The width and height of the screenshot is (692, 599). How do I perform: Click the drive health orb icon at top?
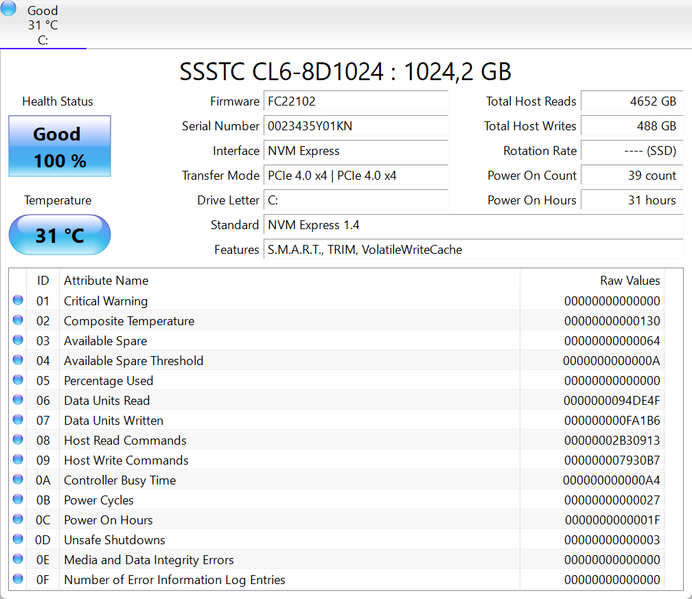tap(9, 9)
